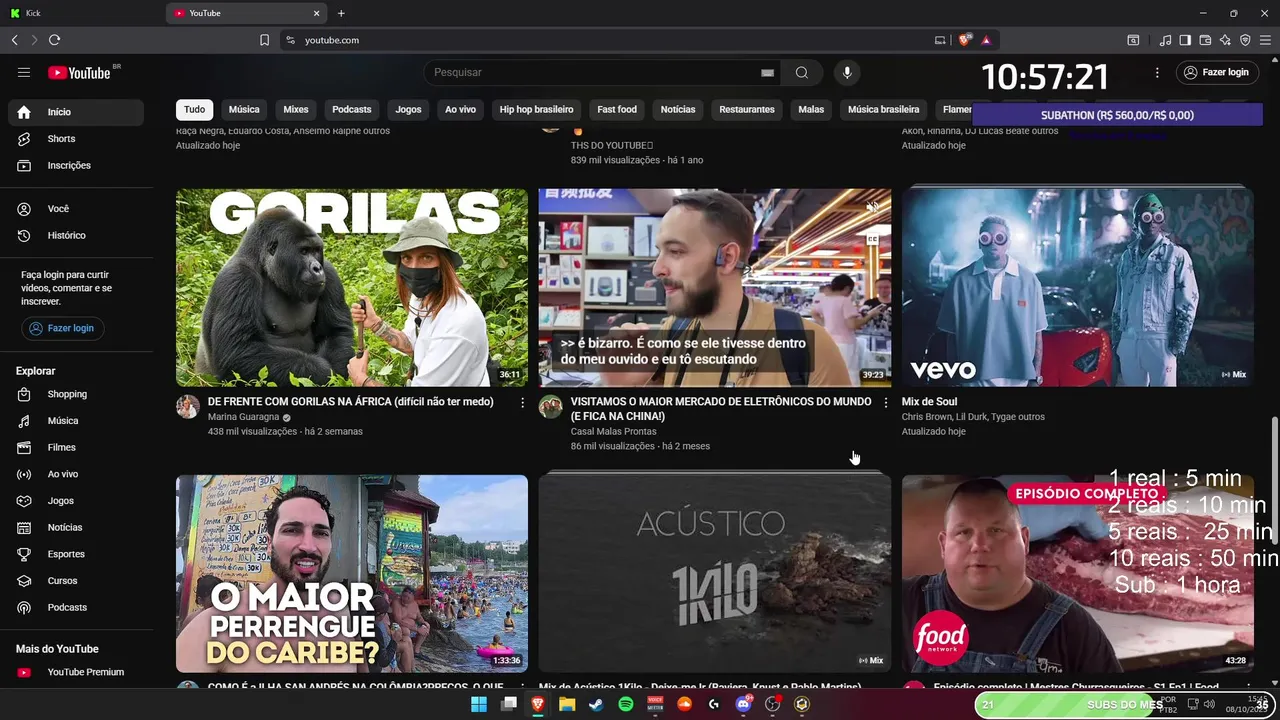Open the YouTube hamburger guide menu
Viewport: 1280px width, 720px height.
point(24,72)
